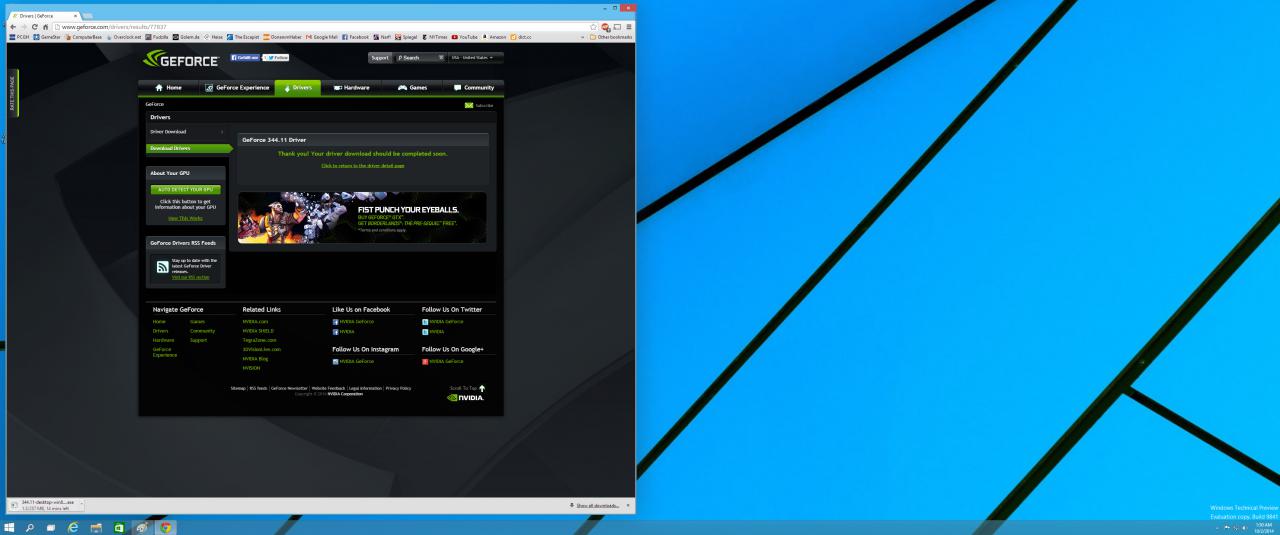The width and height of the screenshot is (1280, 535).
Task: Click the RSS feed icon
Action: (162, 267)
